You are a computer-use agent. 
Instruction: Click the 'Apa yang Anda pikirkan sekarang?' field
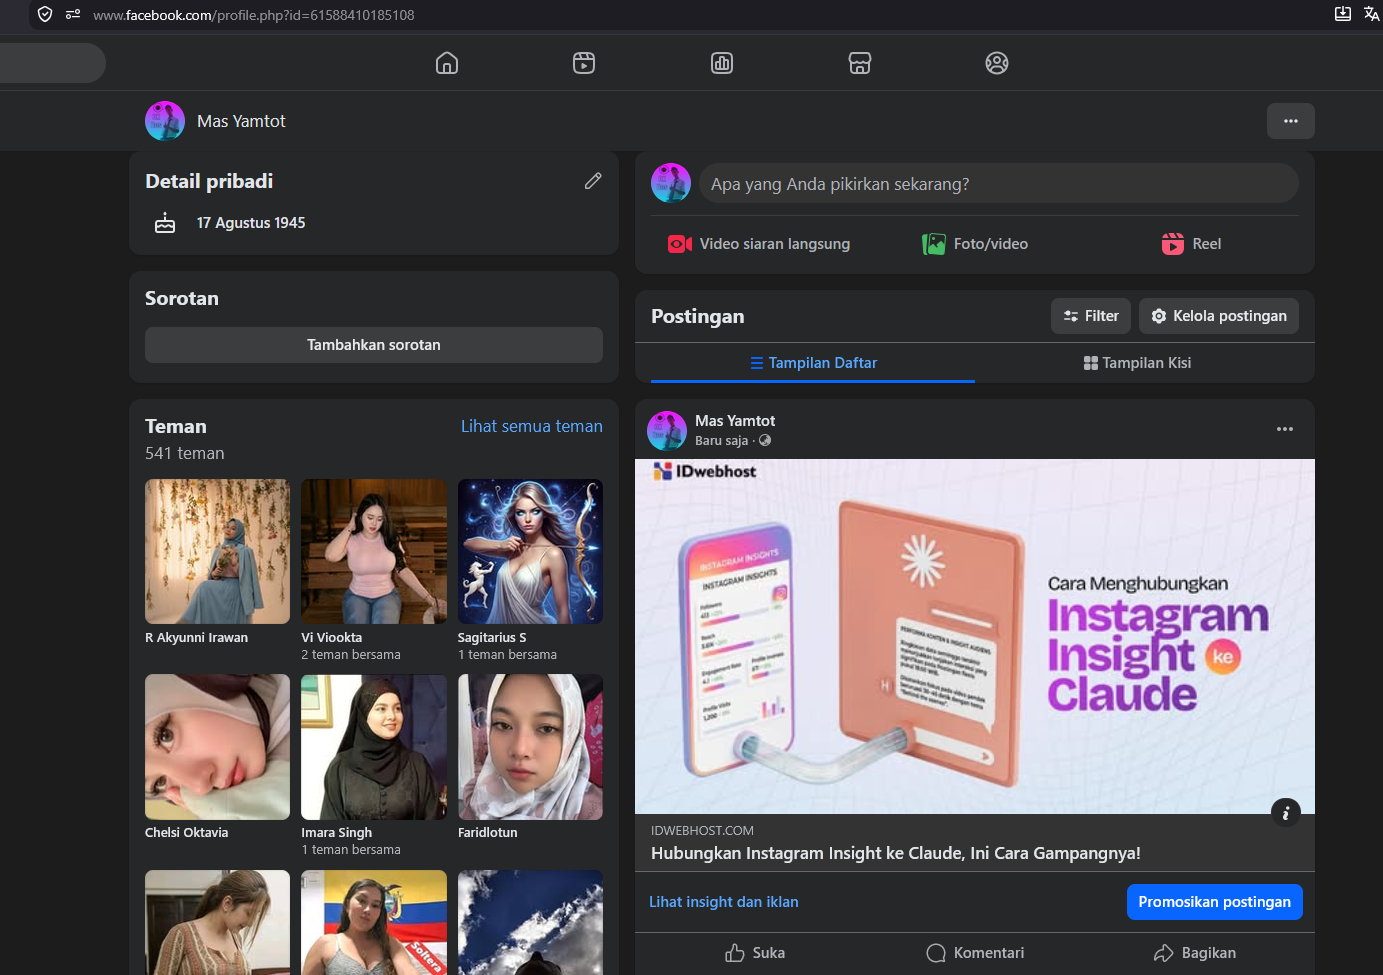[x=998, y=184]
